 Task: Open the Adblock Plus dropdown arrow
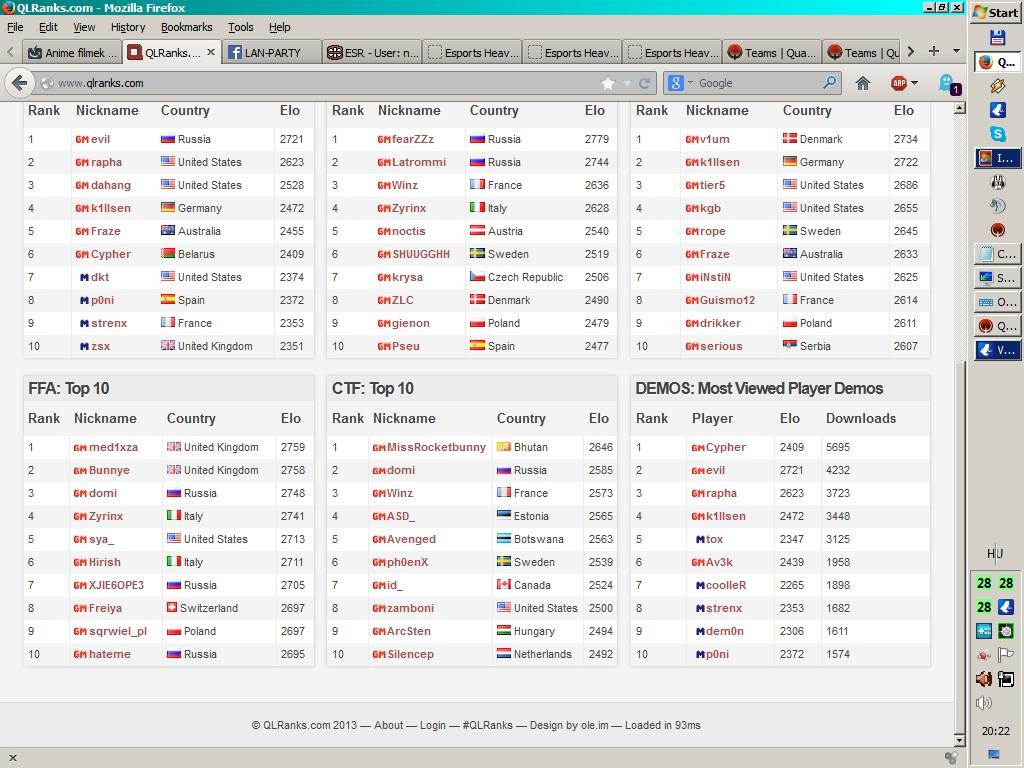[x=914, y=83]
